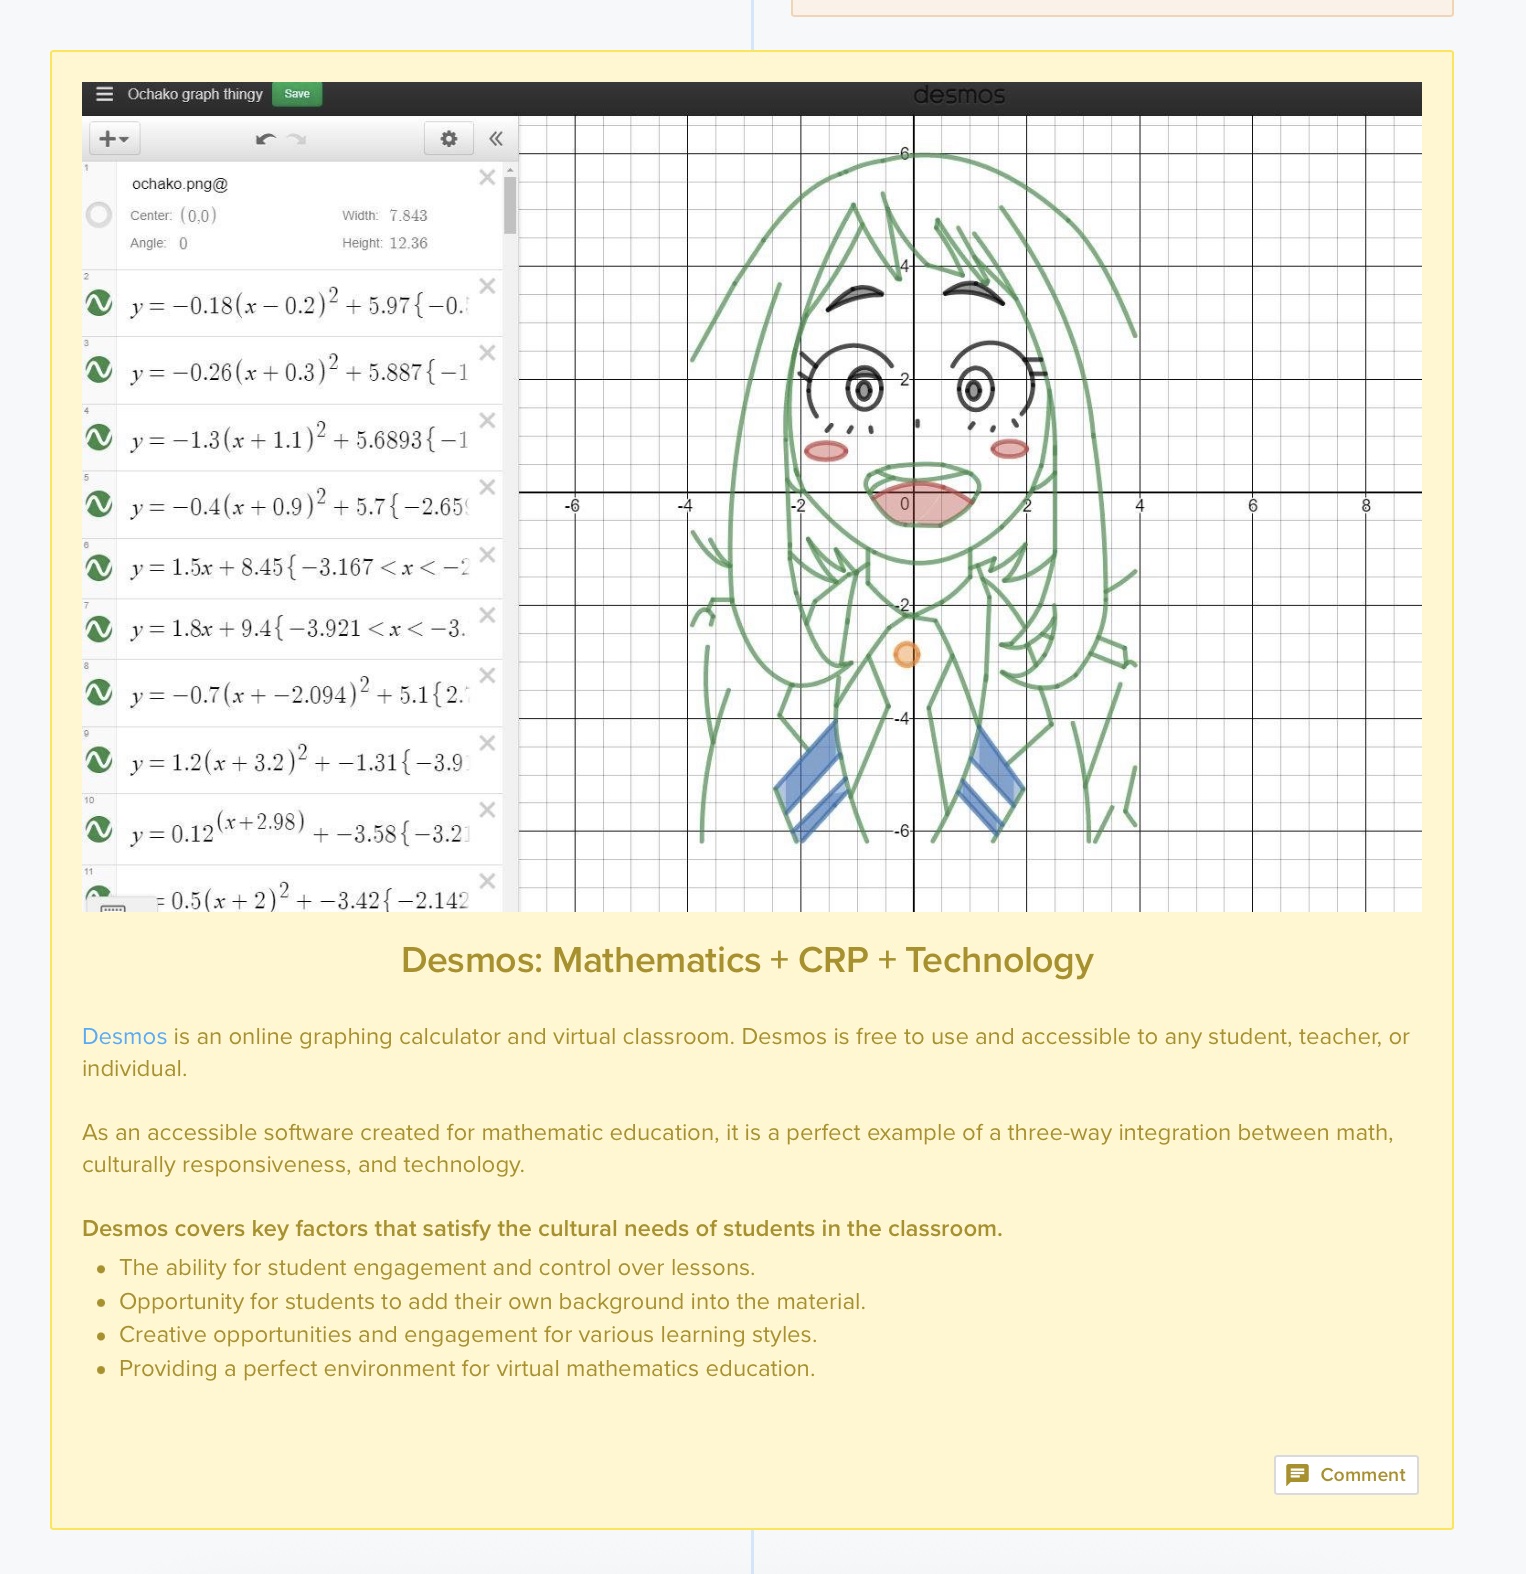Image resolution: width=1526 pixels, height=1574 pixels.
Task: Click the green Save button
Action: pyautogui.click(x=297, y=94)
